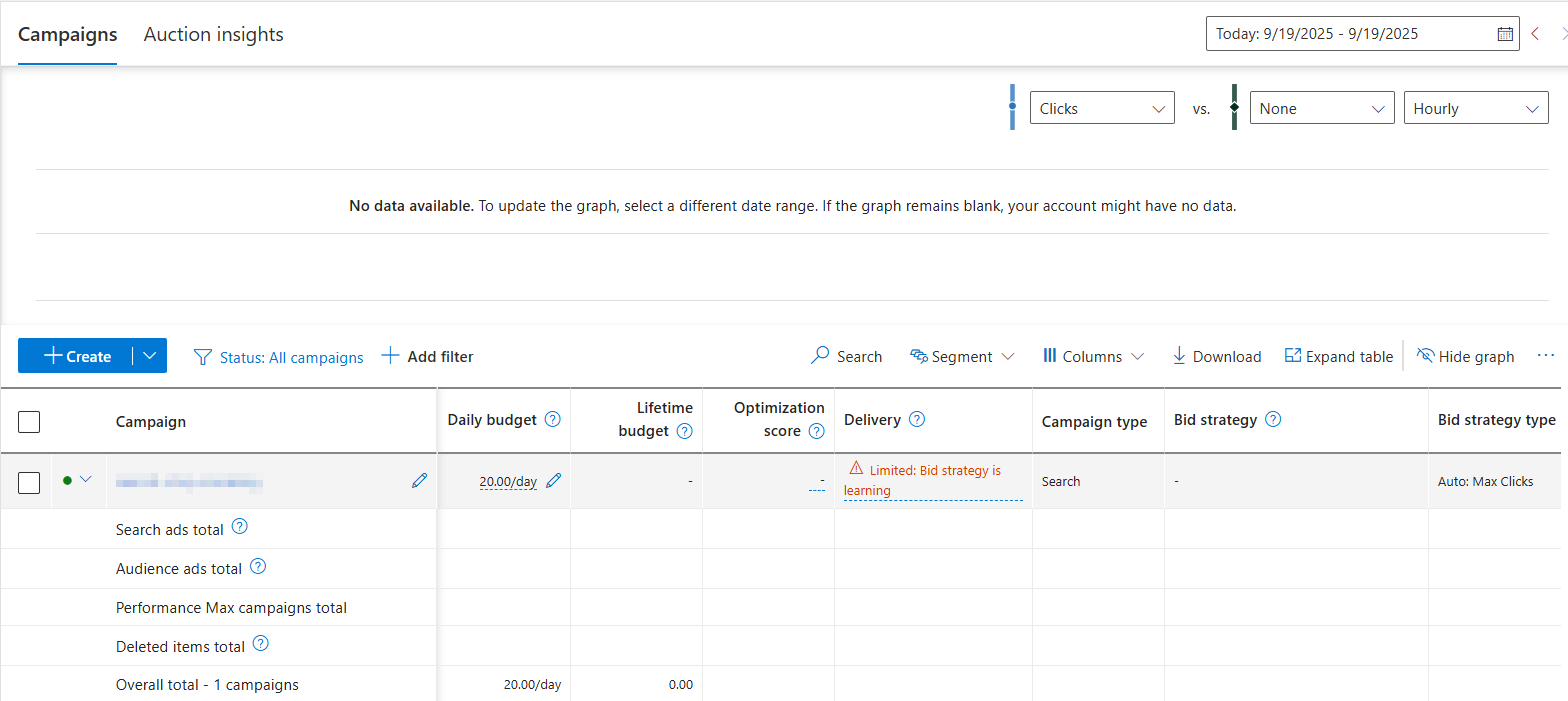Click the Create button
The width and height of the screenshot is (1568, 701).
point(75,356)
